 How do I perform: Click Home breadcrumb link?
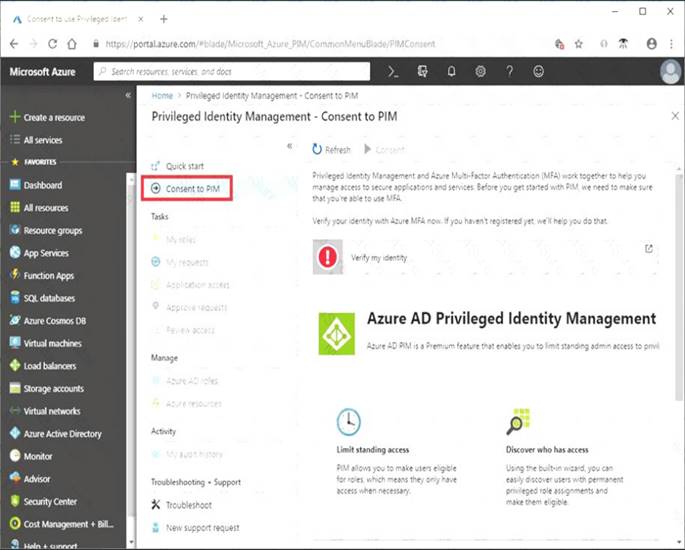coord(162,95)
